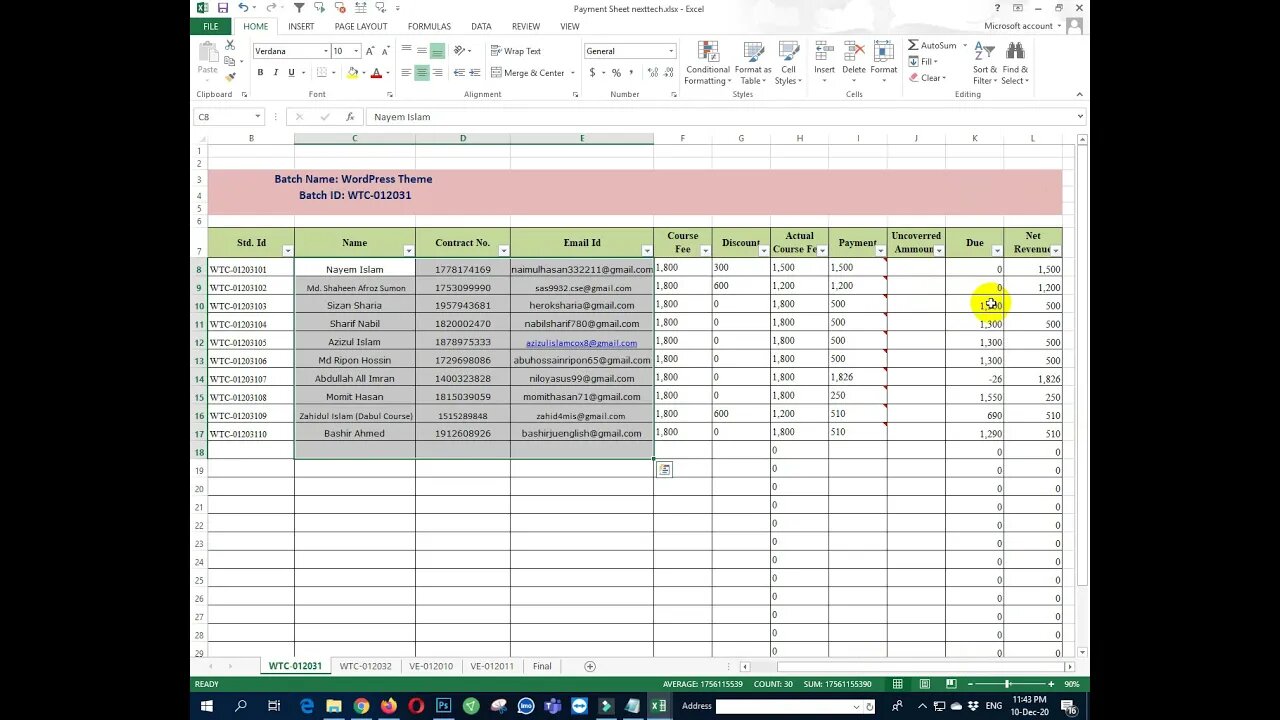Open the Email Id filter dropdown

(x=646, y=250)
